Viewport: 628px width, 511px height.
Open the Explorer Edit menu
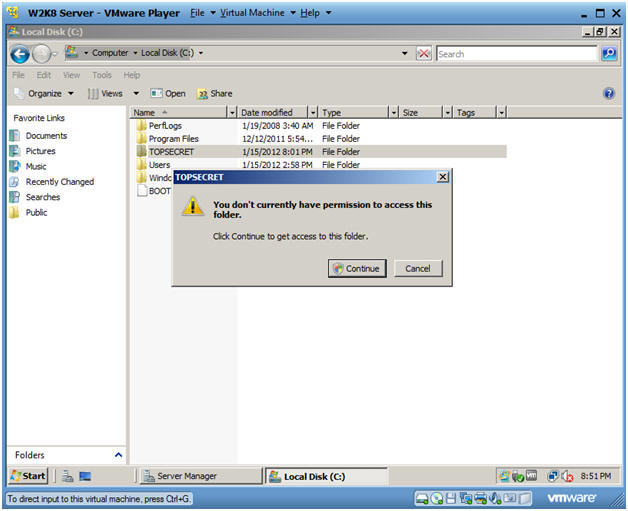(44, 75)
